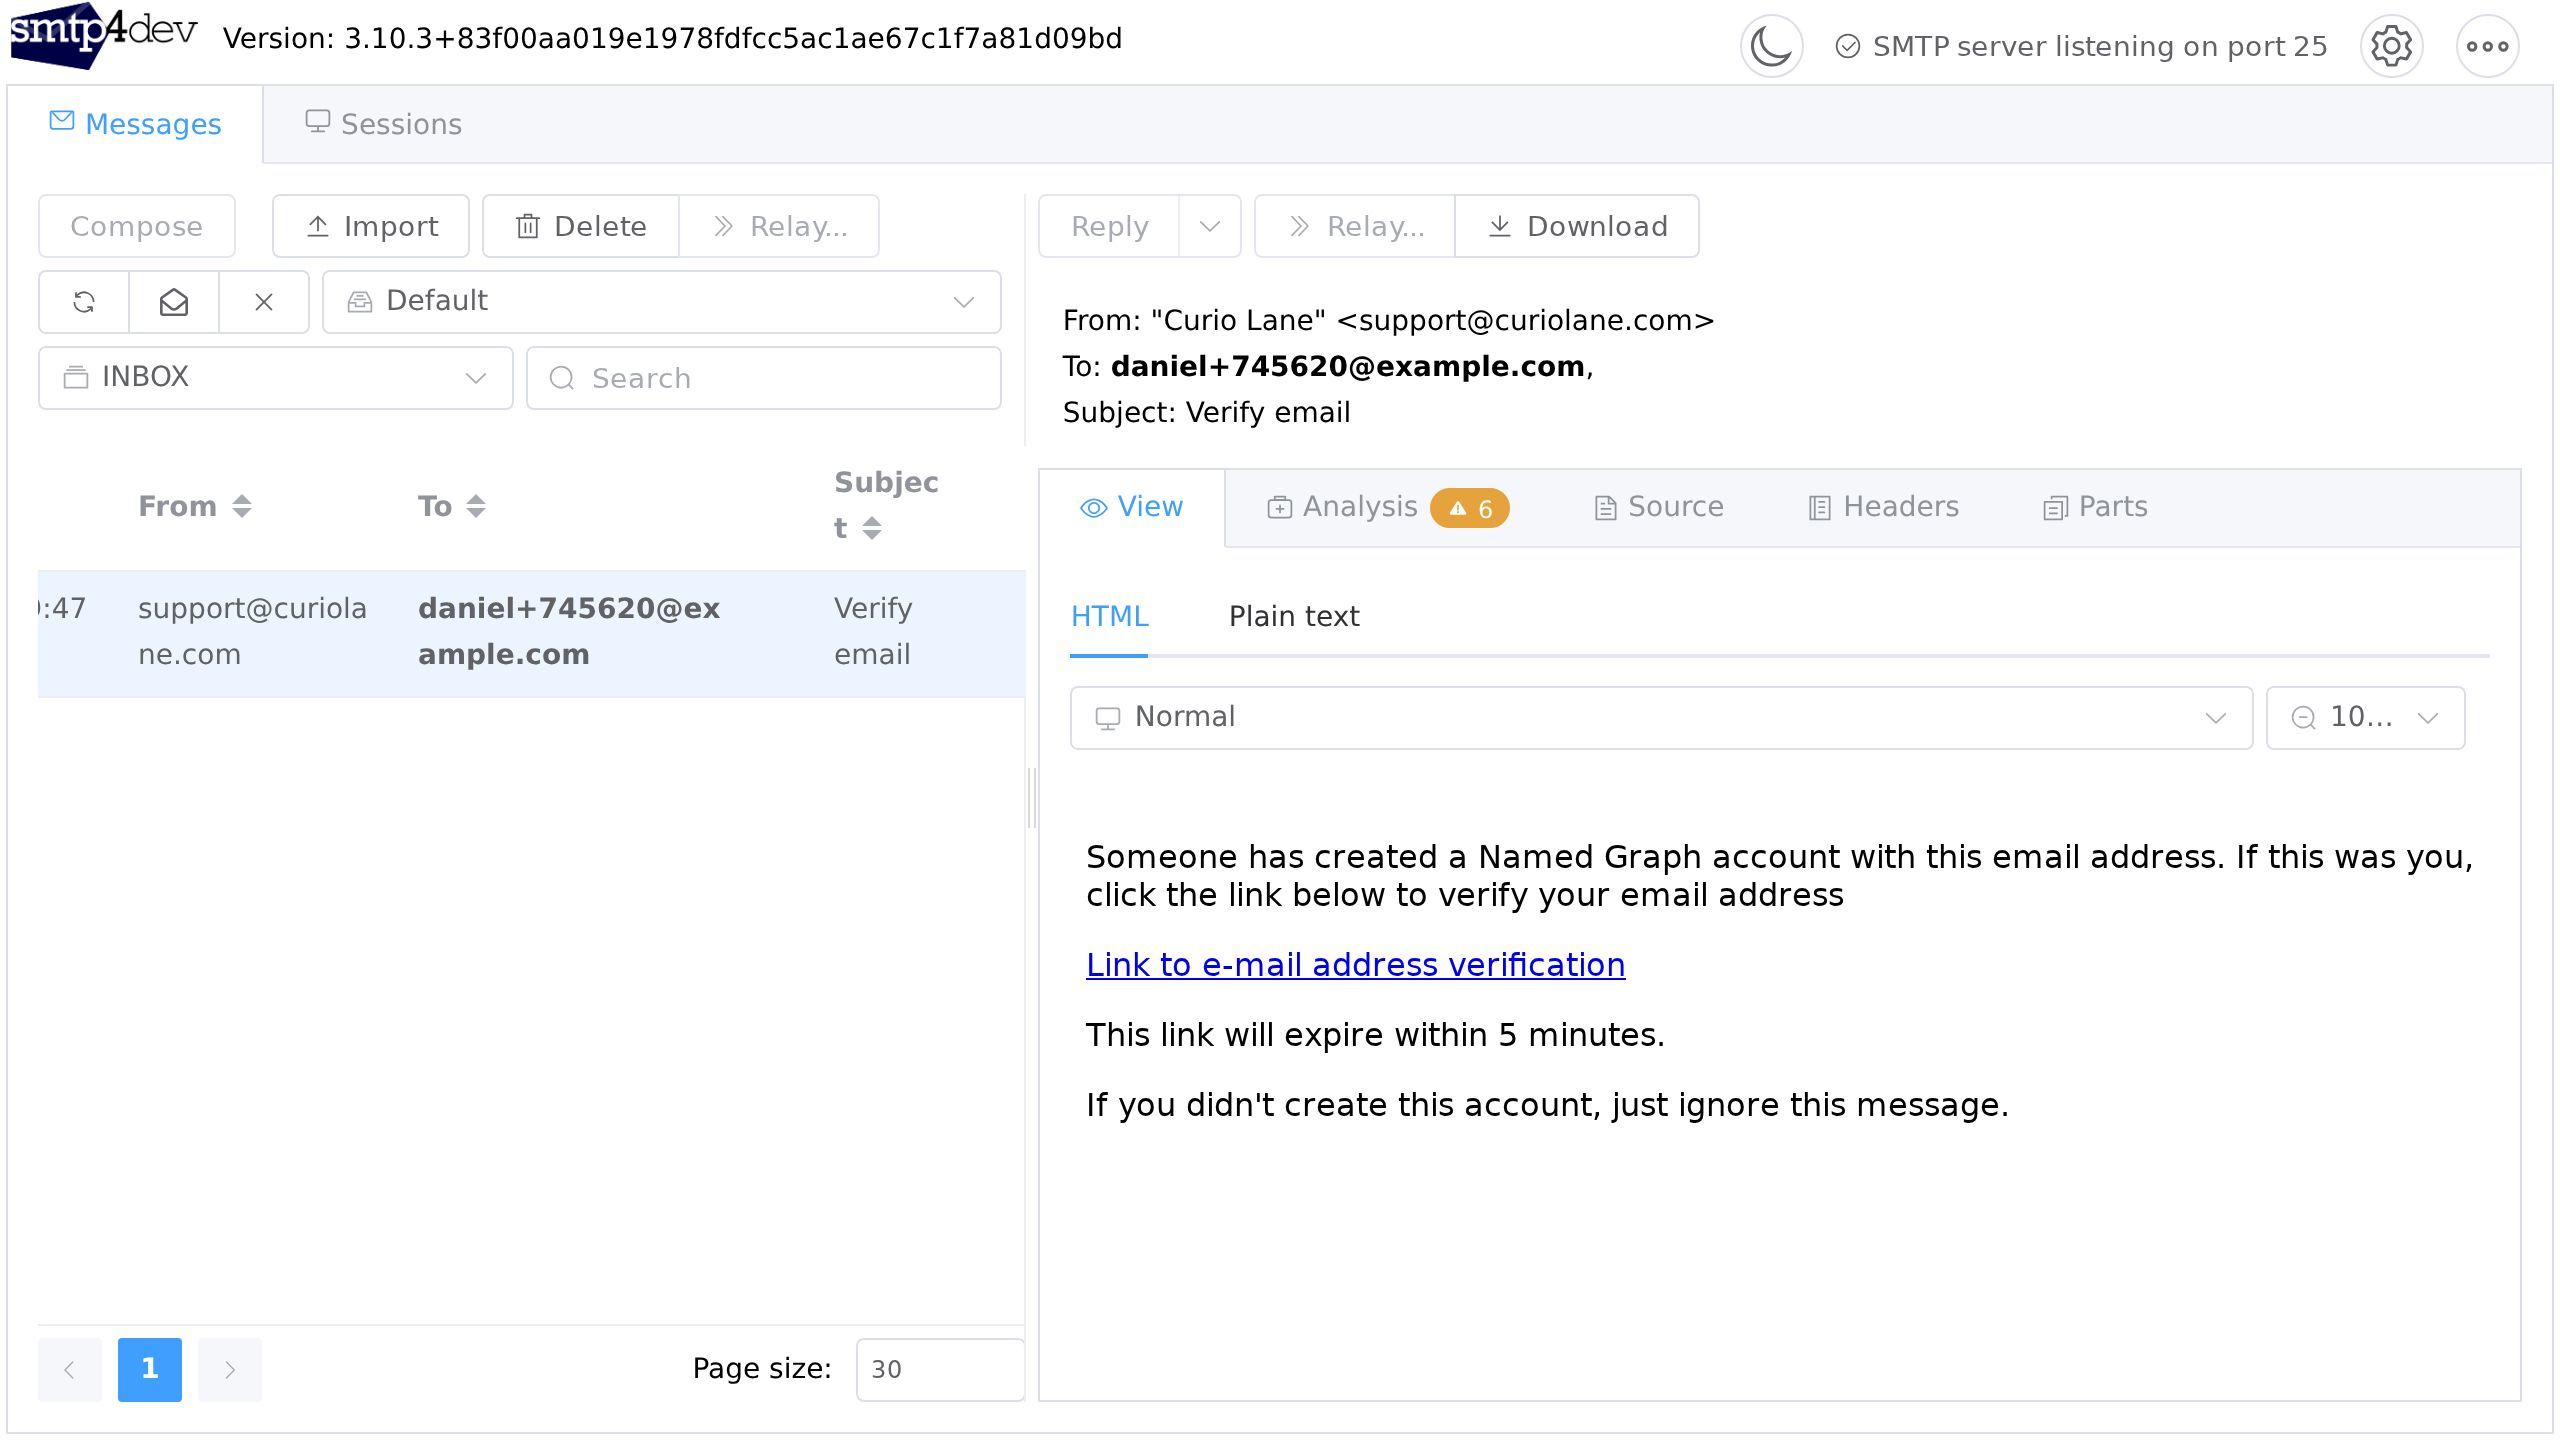Mark all messages read via envelope icon

tap(174, 302)
